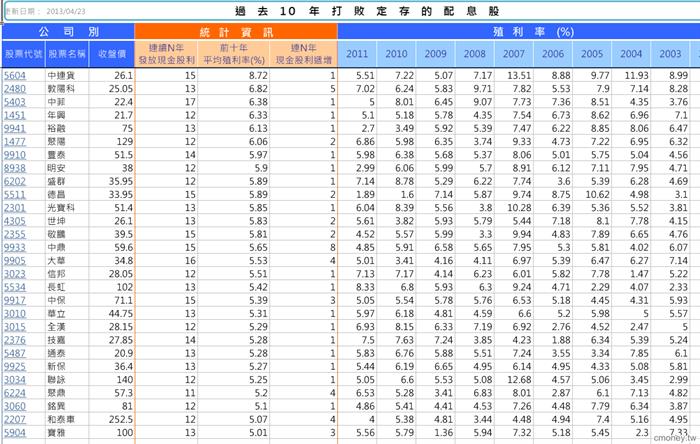Select the 2008 year column header
The height and width of the screenshot is (444, 700).
pyautogui.click(x=475, y=54)
